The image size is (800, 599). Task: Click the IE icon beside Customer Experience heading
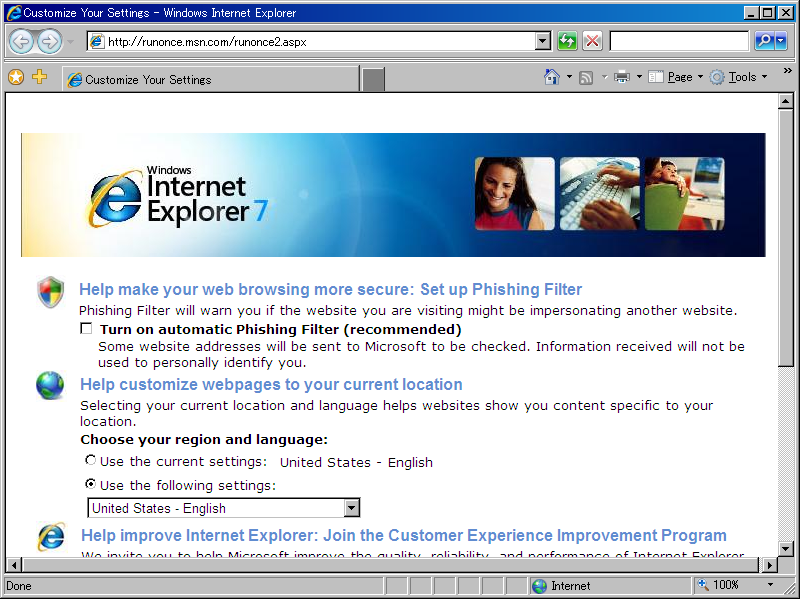pos(51,536)
